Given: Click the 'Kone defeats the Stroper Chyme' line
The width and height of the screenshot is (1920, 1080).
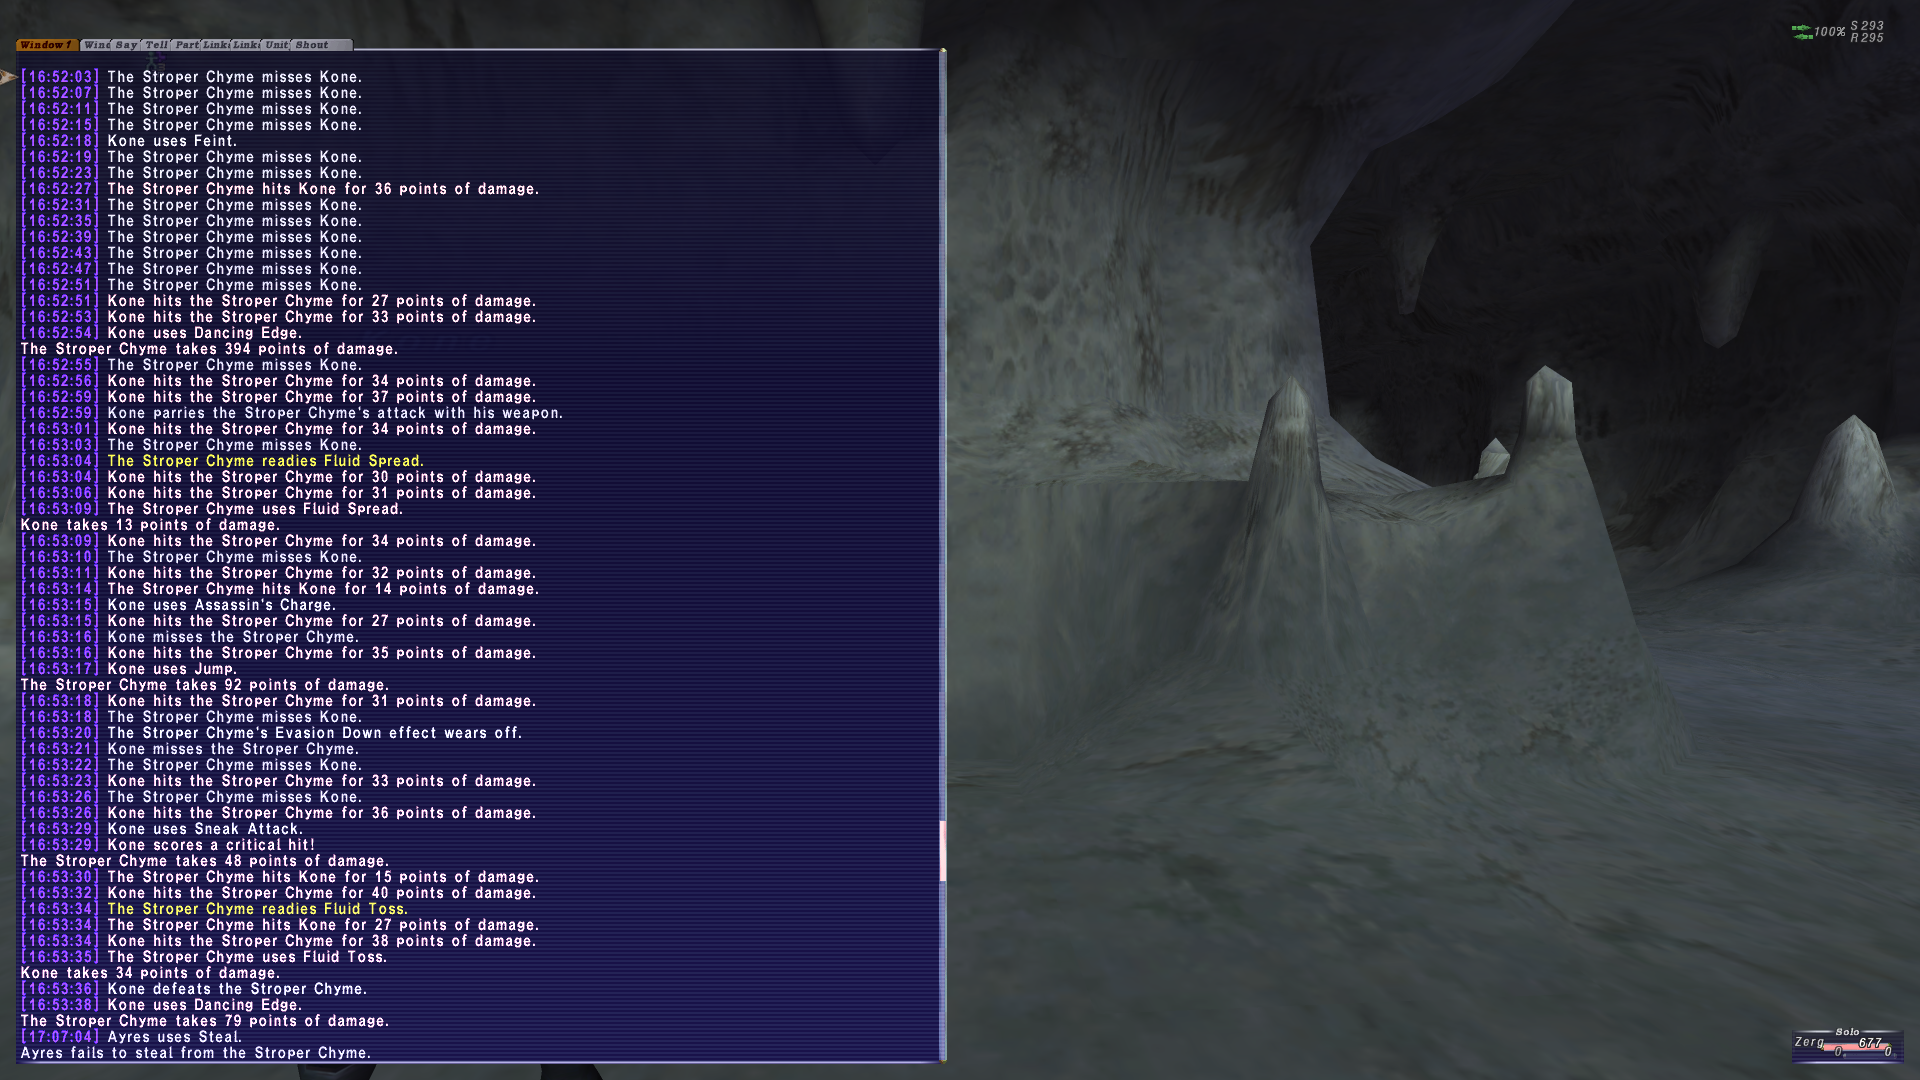Looking at the screenshot, I should (237, 989).
